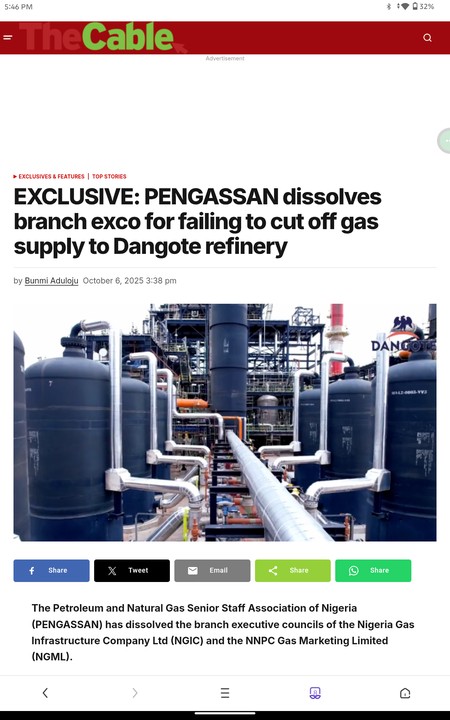The height and width of the screenshot is (720, 450).
Task: Expand the floating green side handle
Action: point(444,141)
